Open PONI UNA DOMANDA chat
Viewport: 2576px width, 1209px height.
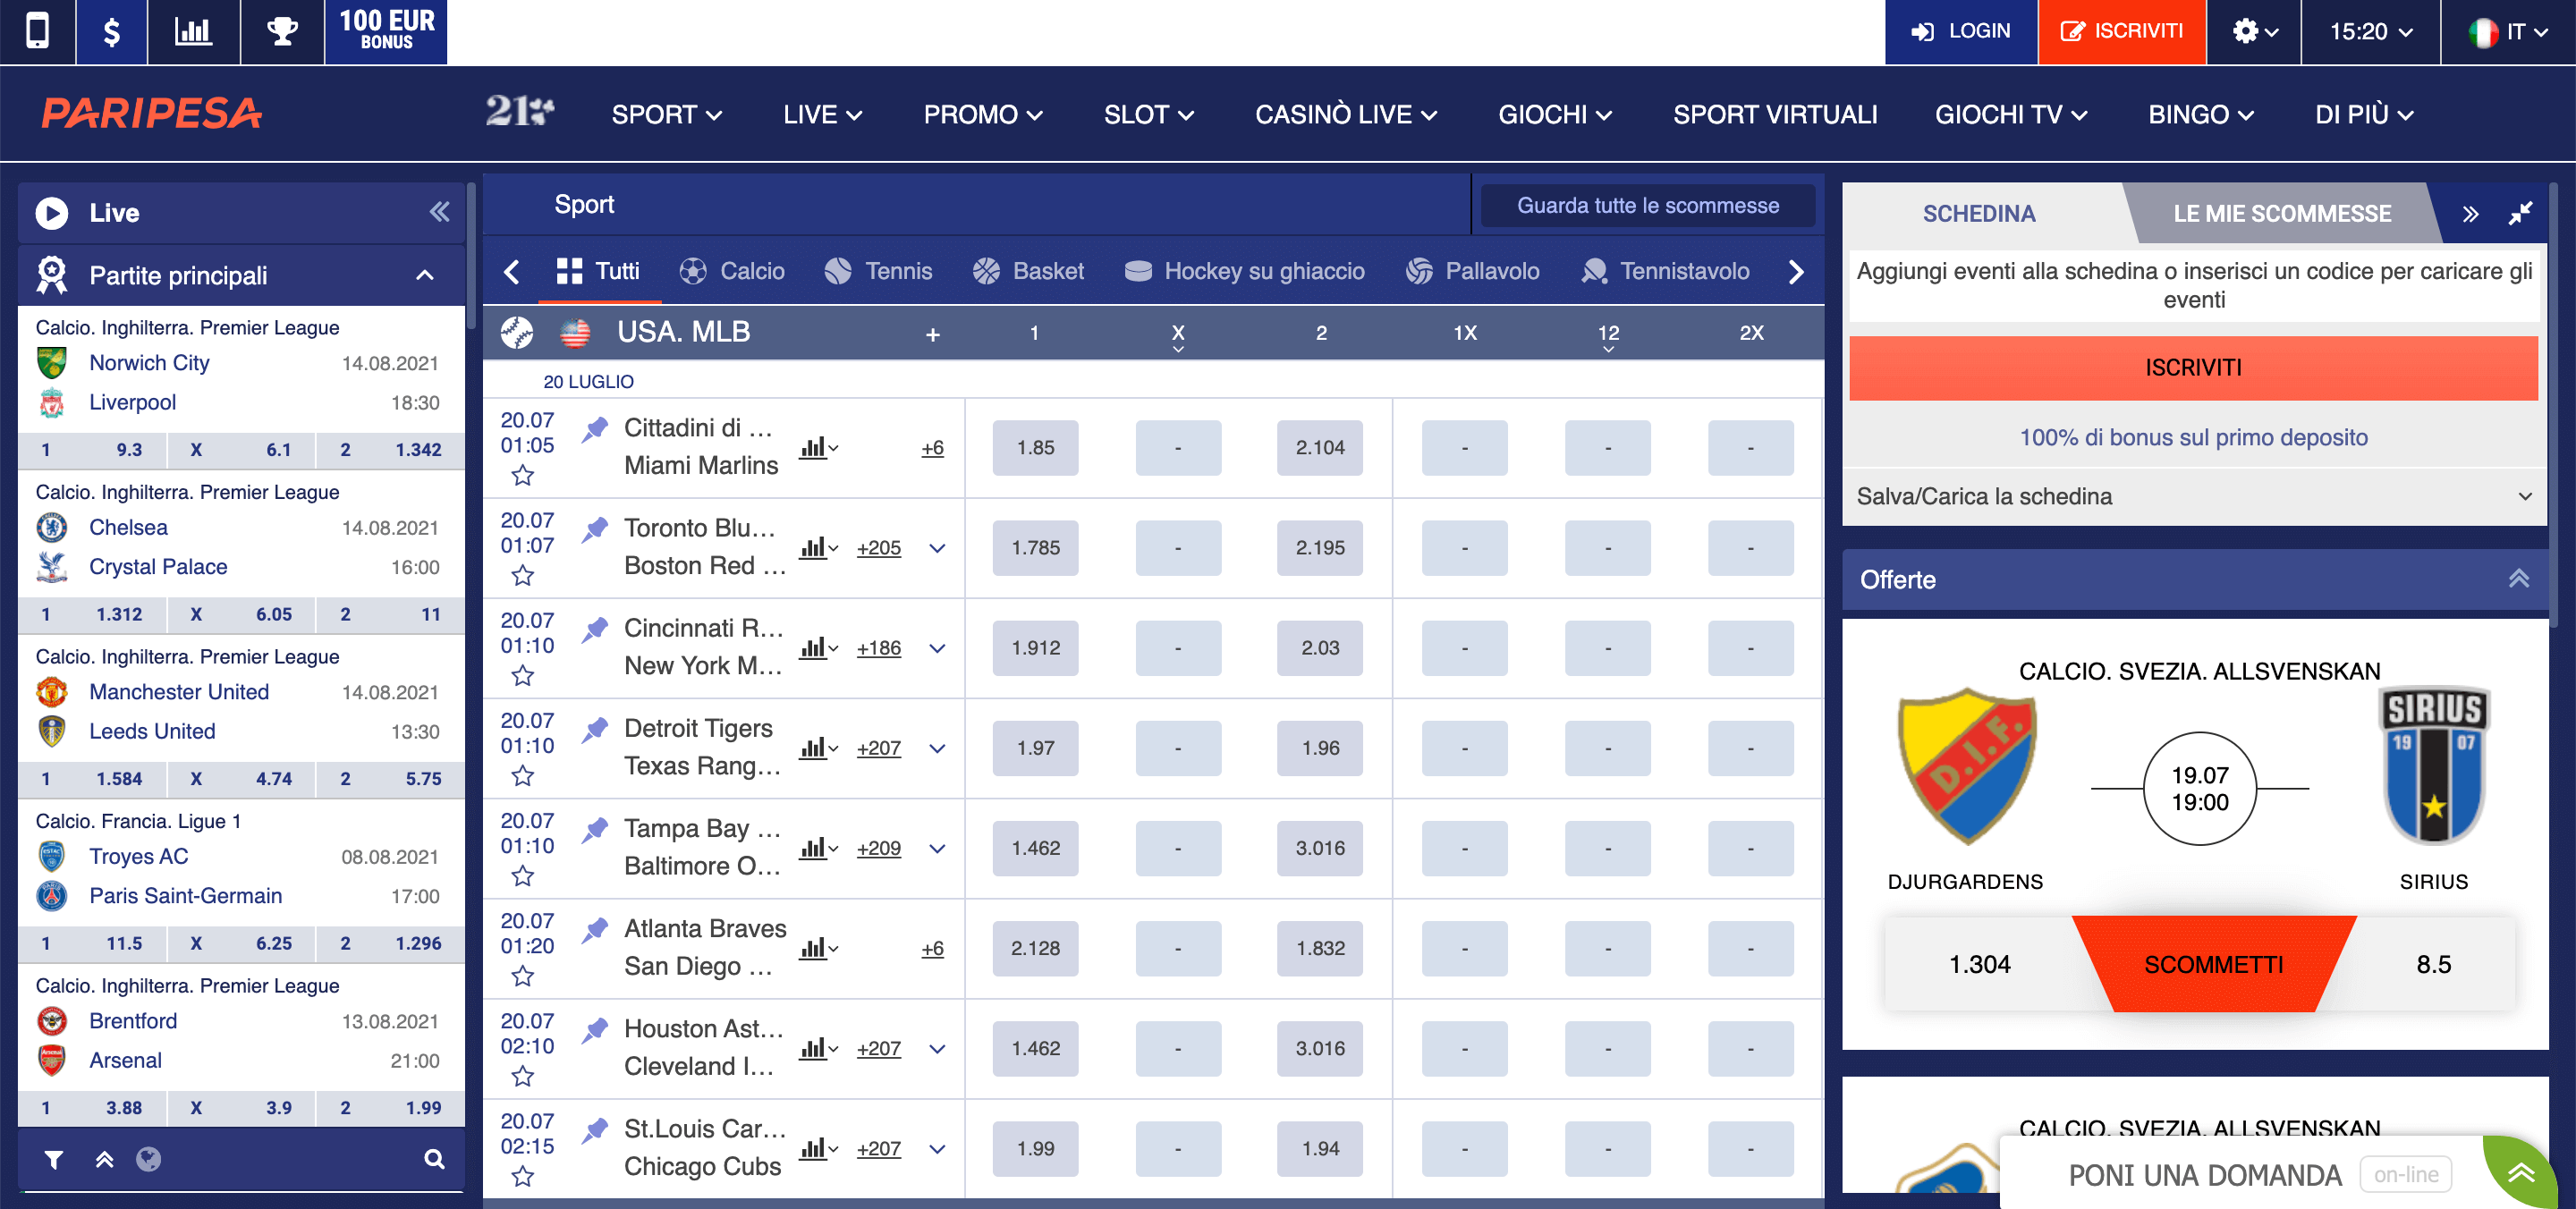click(x=2204, y=1174)
